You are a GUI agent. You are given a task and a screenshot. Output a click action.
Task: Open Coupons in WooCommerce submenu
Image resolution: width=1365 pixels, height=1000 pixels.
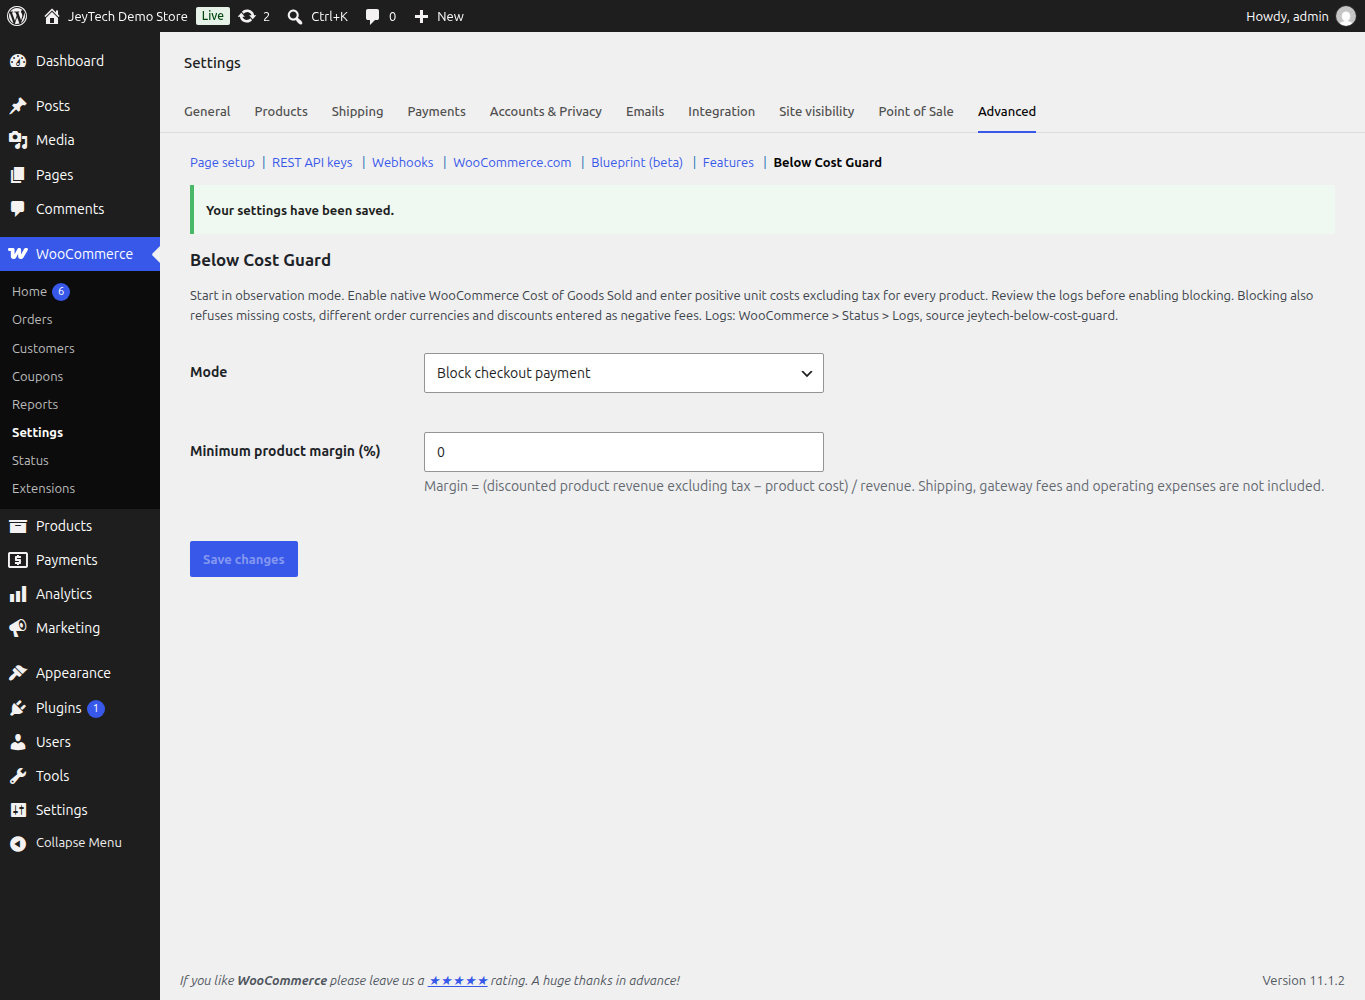pyautogui.click(x=37, y=377)
